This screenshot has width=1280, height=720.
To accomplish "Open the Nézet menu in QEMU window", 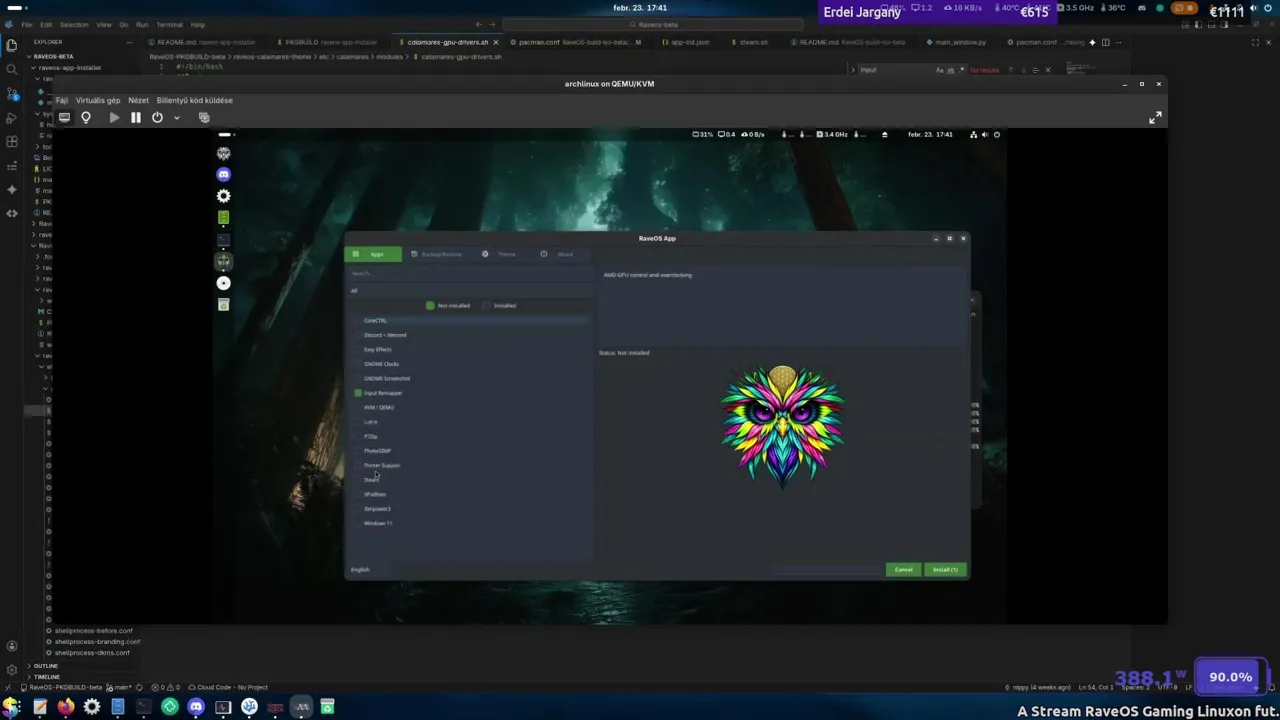I will [x=138, y=100].
